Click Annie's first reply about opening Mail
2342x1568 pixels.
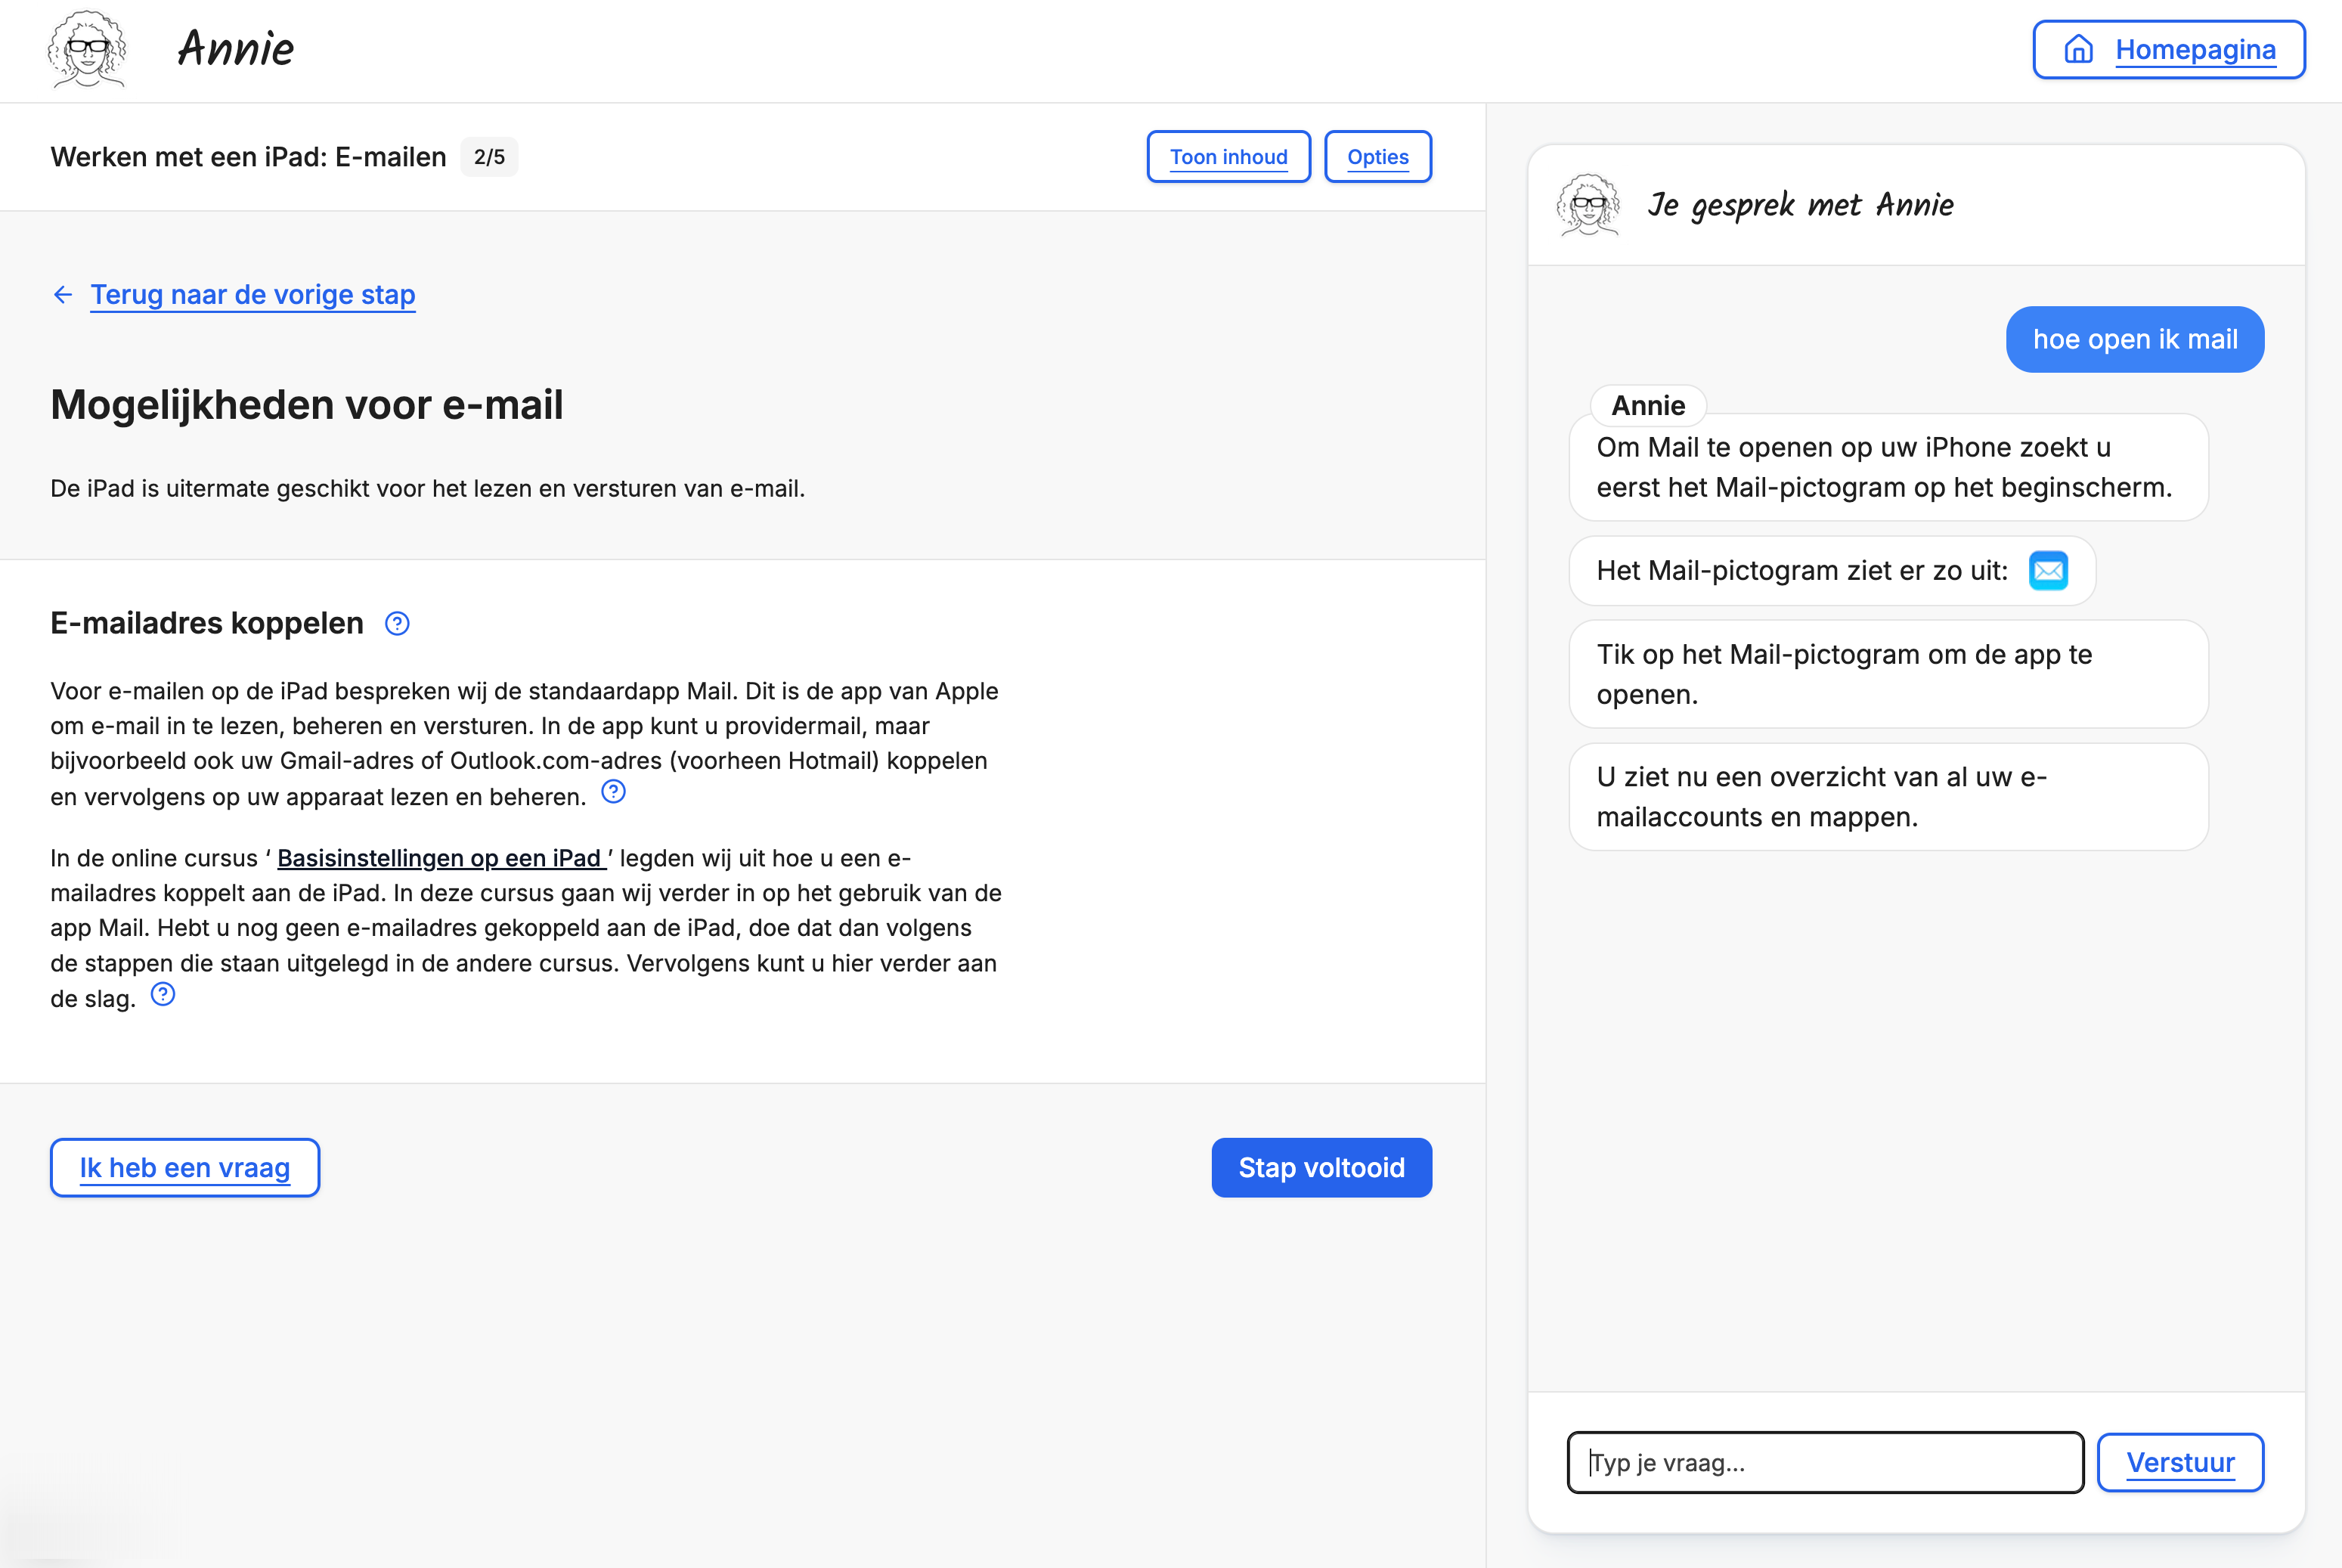1887,467
